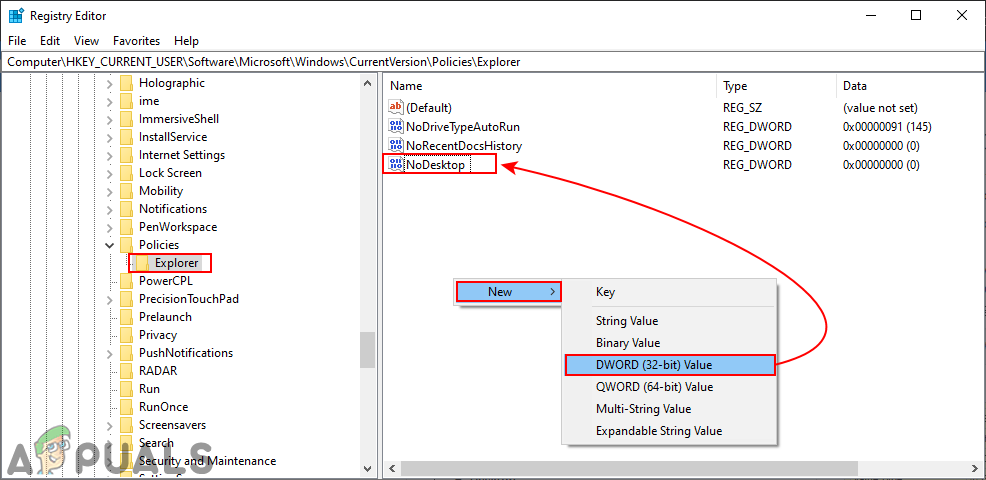The width and height of the screenshot is (986, 480).
Task: Open the Favorites menu
Action: 136,41
